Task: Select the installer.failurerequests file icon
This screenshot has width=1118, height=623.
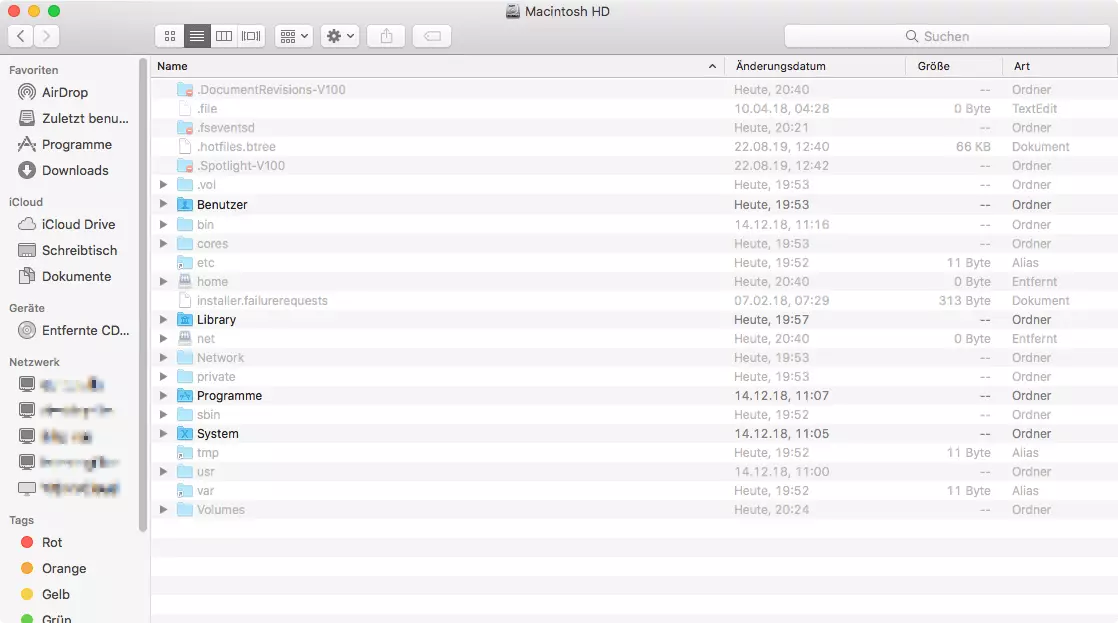Action: pyautogui.click(x=185, y=300)
